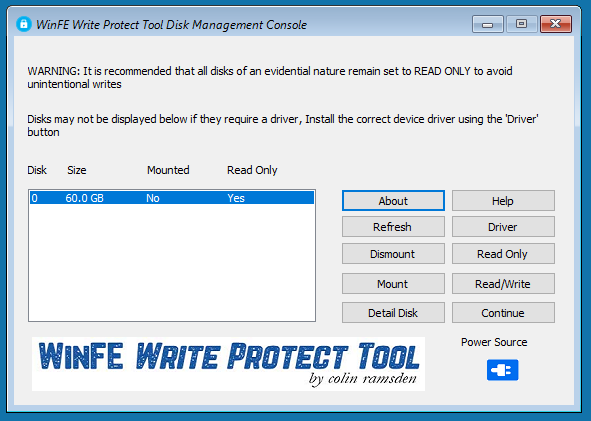The width and height of the screenshot is (591, 421).
Task: Close the WinFE console window
Action: (x=556, y=24)
